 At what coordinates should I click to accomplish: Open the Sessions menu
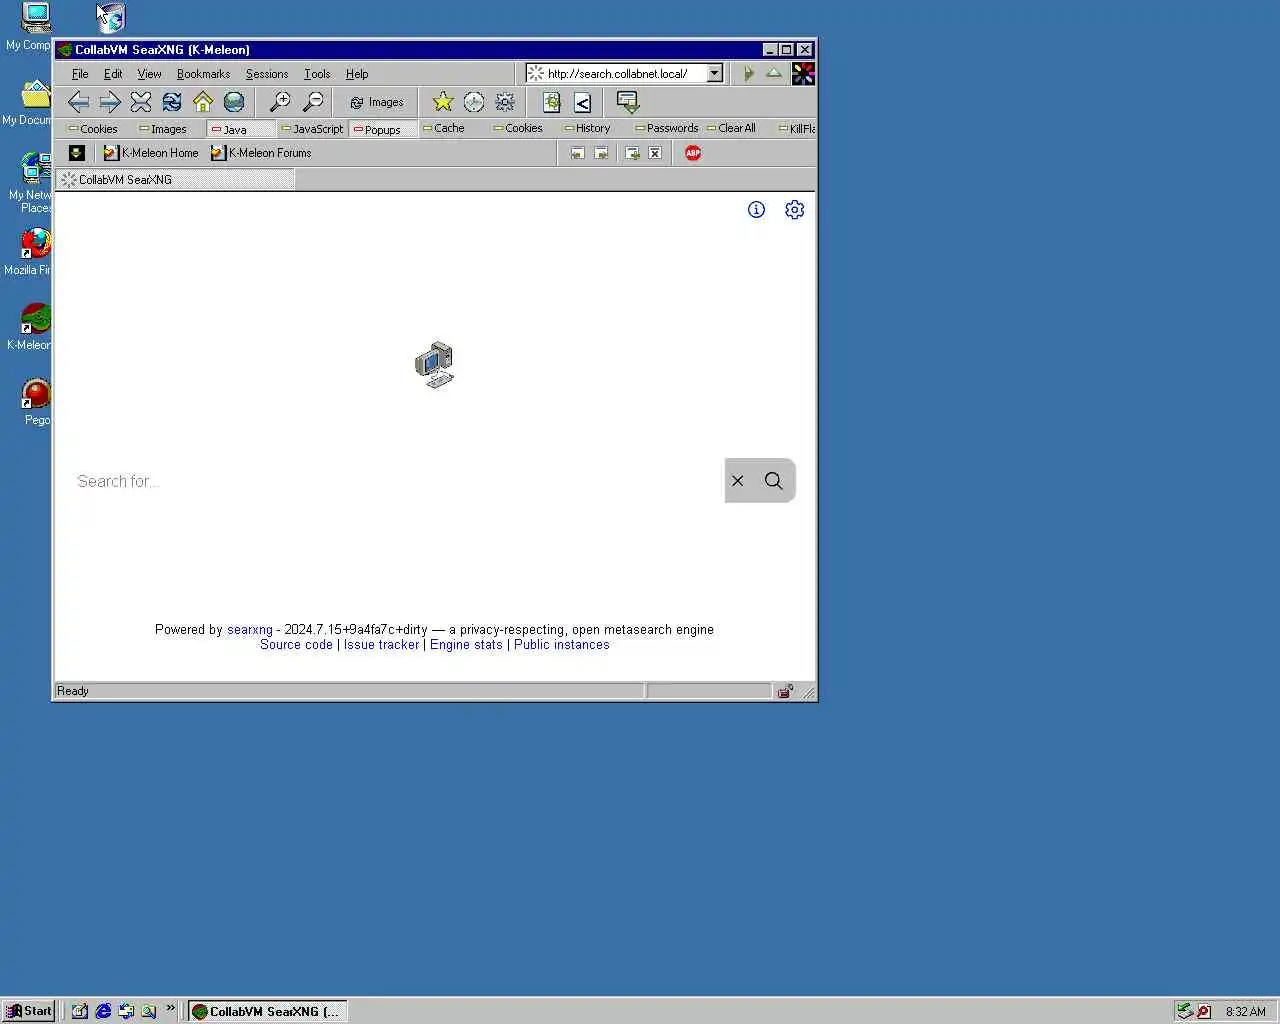[x=267, y=74]
